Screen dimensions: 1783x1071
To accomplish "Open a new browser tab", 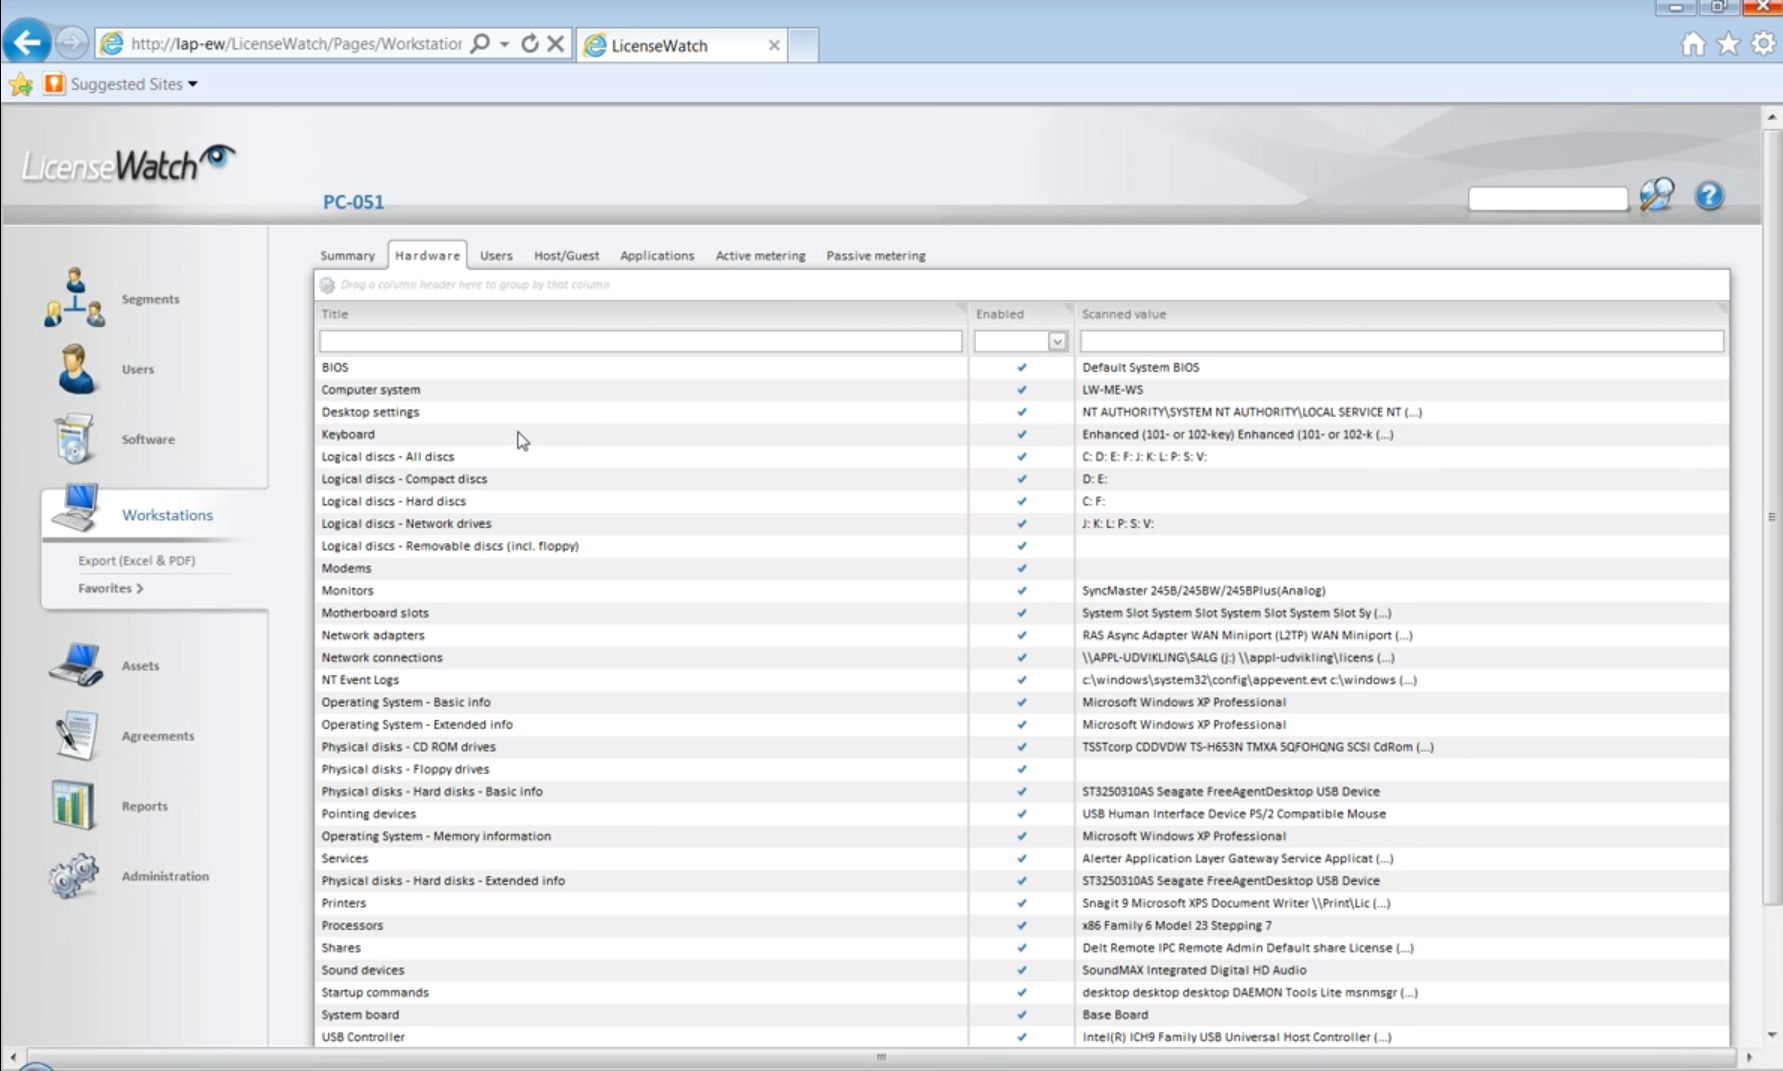I will pyautogui.click(x=803, y=45).
